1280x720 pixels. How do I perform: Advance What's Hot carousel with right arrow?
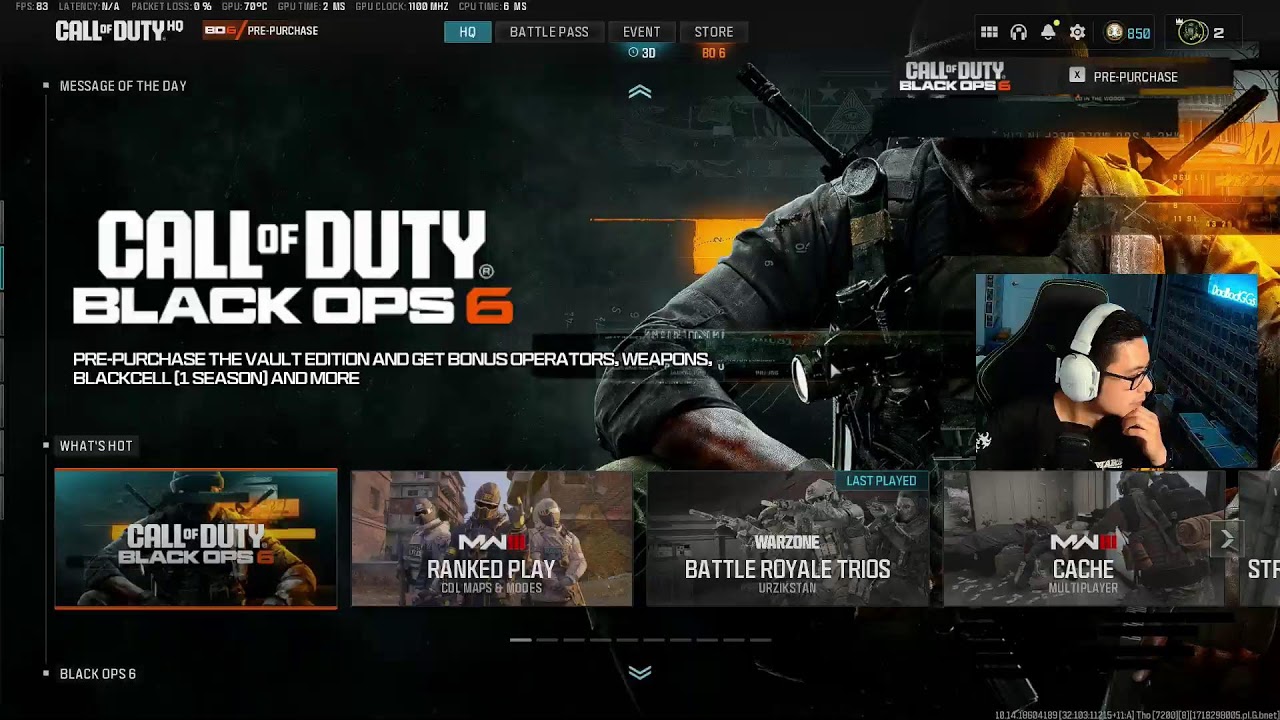[x=1227, y=540]
